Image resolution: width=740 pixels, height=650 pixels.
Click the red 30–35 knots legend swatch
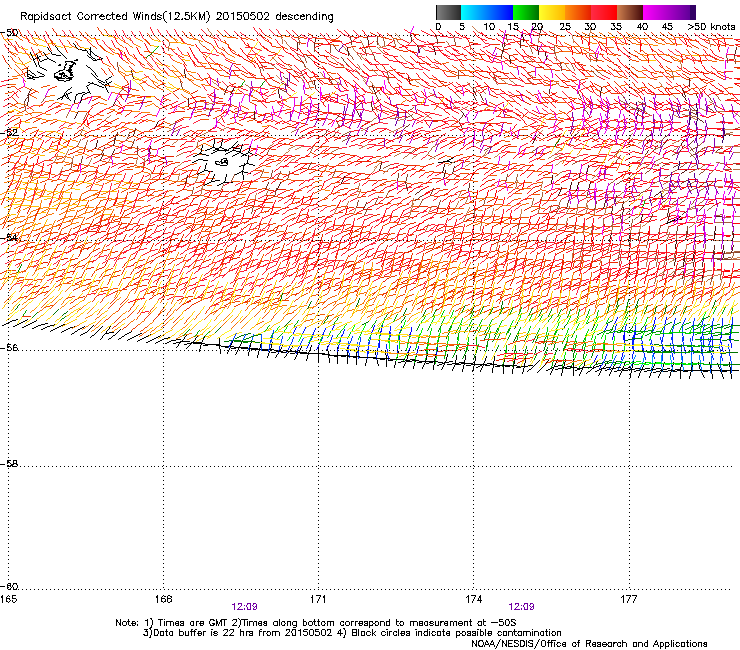click(x=604, y=12)
